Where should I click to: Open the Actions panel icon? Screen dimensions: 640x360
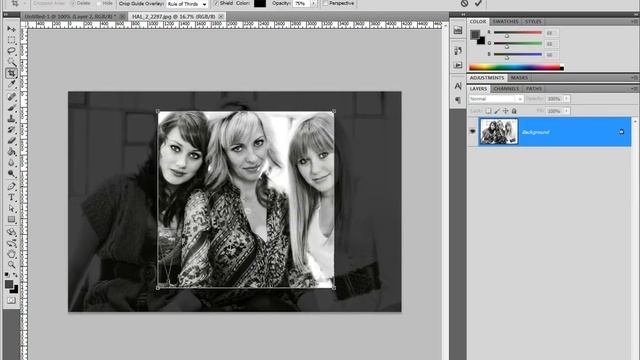[458, 65]
